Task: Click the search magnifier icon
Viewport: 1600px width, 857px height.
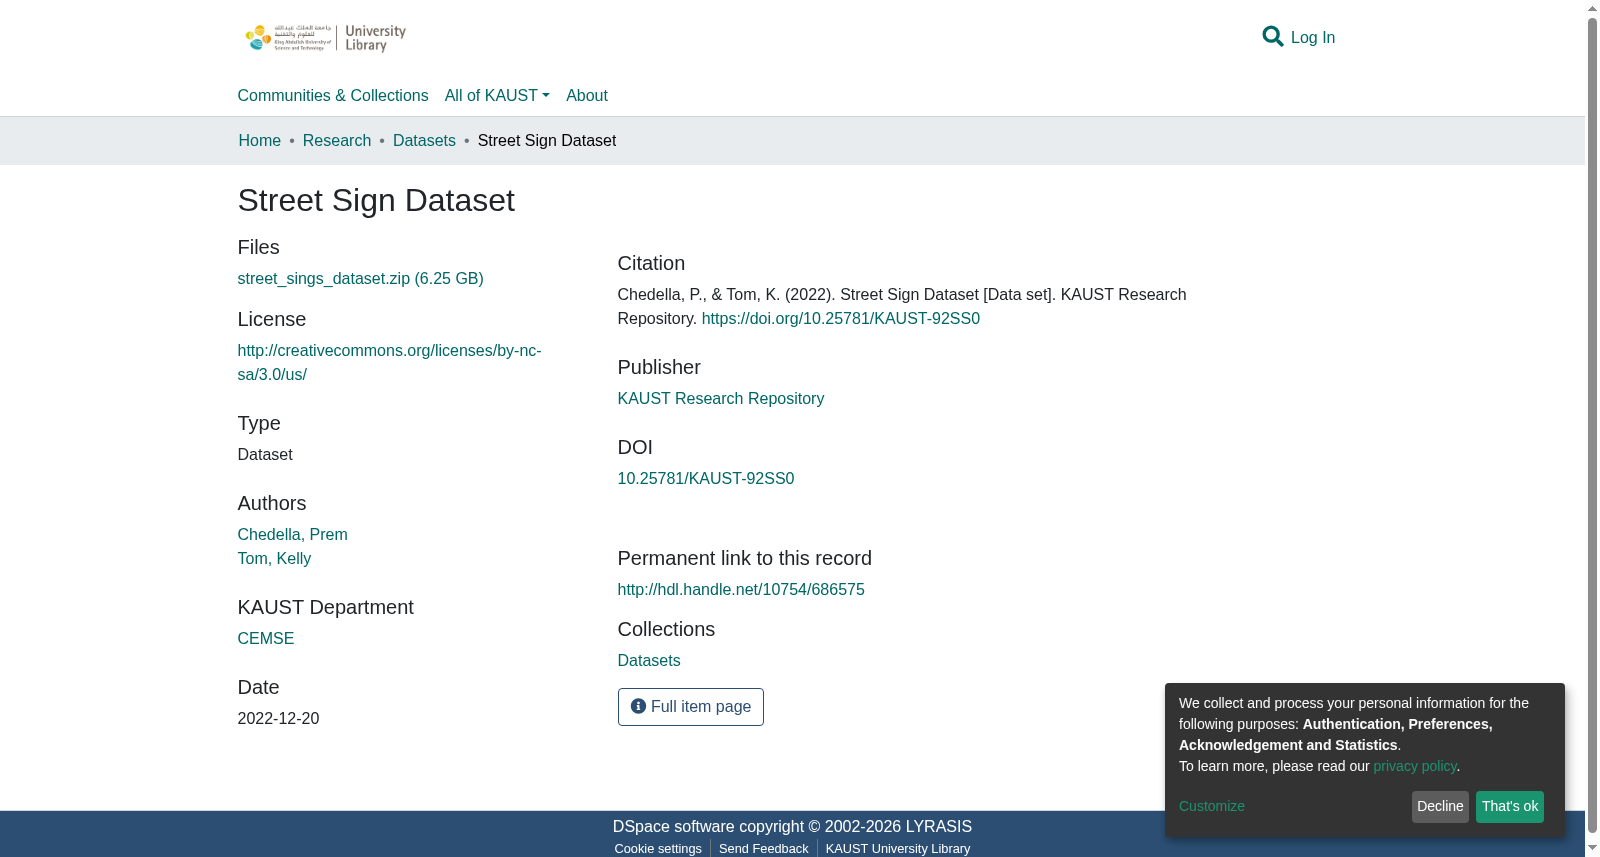Action: (x=1272, y=37)
